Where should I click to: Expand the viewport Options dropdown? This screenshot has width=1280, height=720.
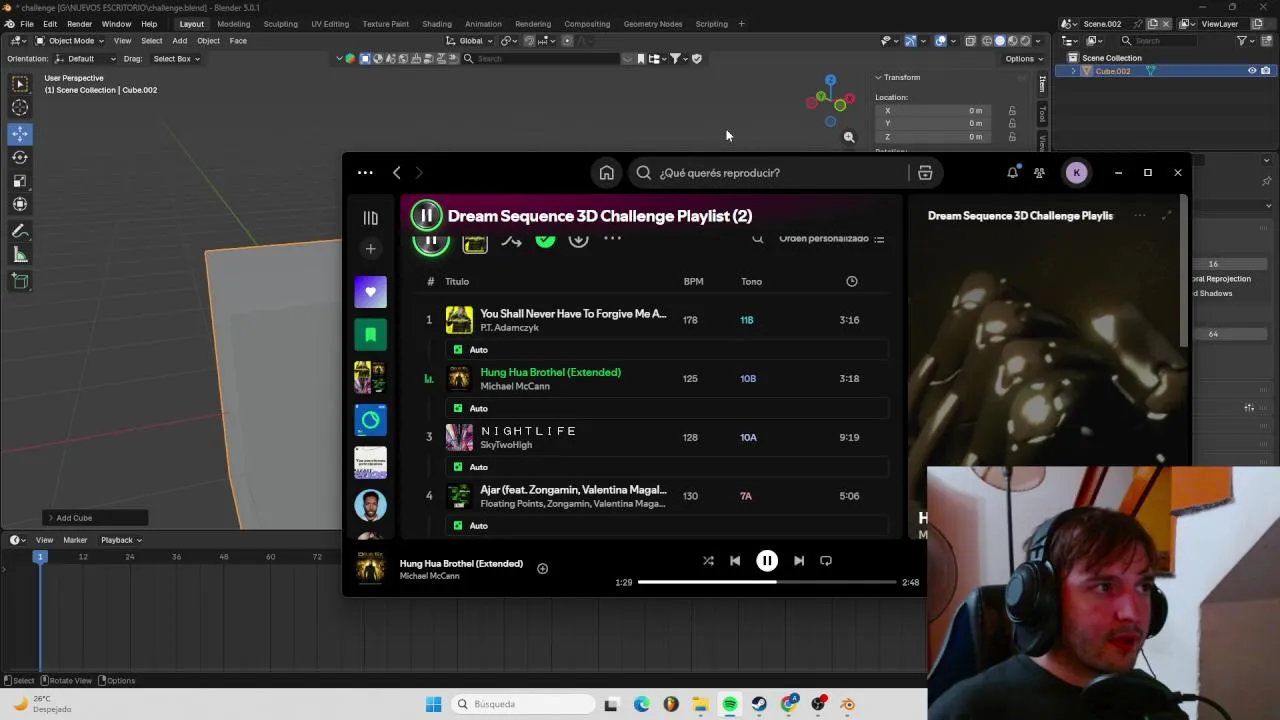click(1023, 59)
